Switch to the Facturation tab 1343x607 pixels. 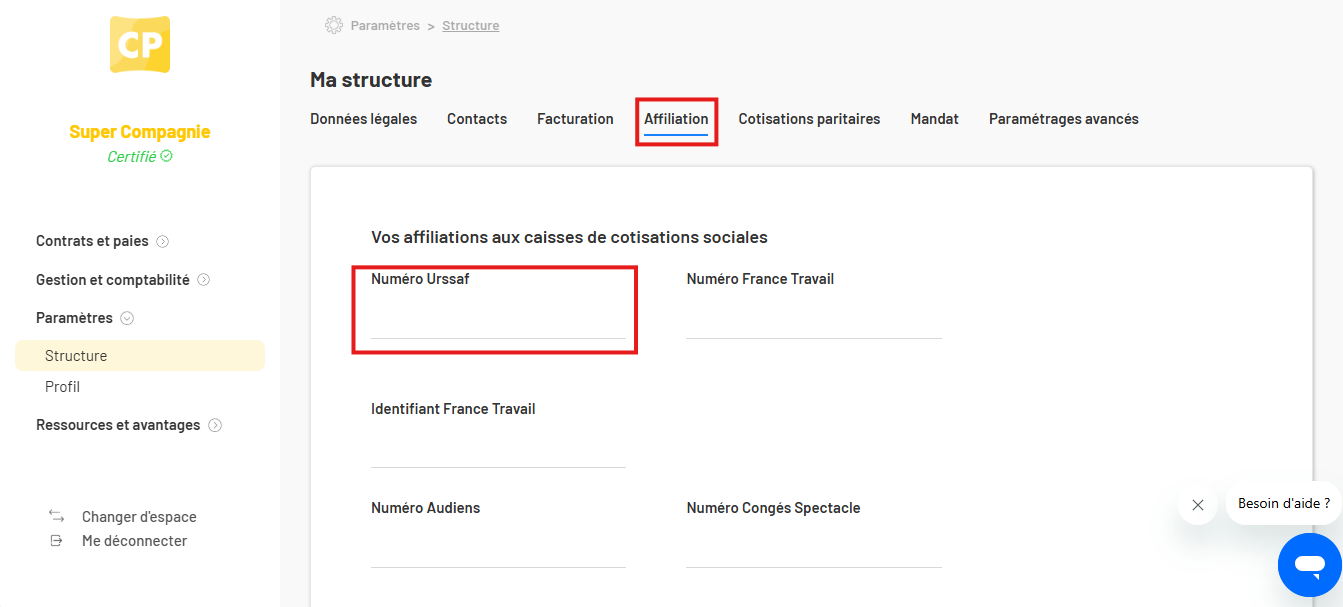click(575, 119)
